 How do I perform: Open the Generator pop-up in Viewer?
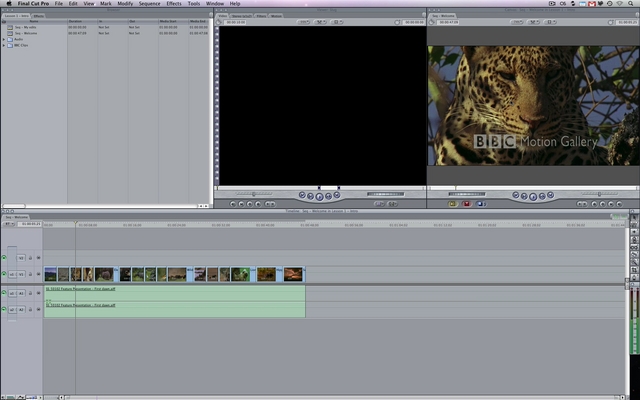(392, 204)
